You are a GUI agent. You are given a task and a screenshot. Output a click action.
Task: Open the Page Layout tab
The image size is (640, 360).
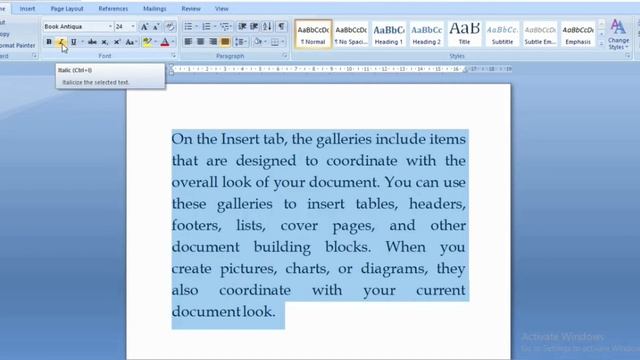67,9
